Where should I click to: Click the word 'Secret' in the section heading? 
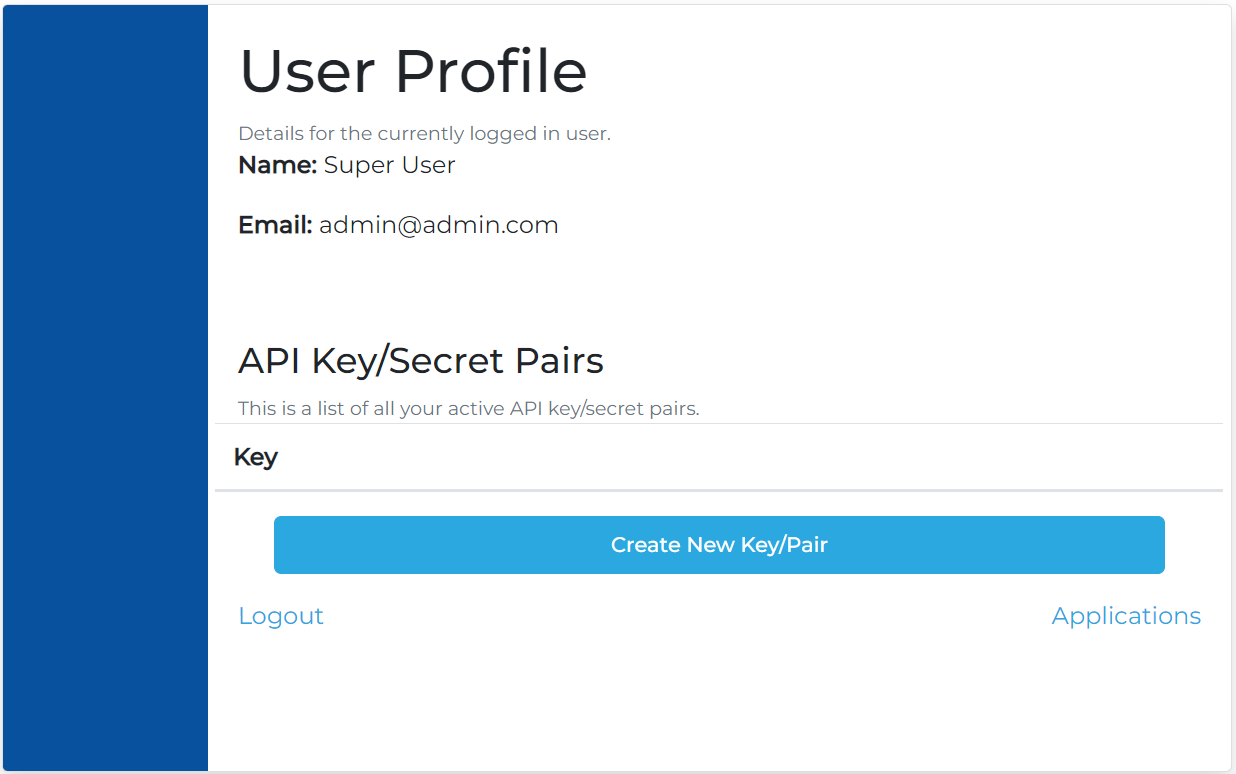(x=447, y=360)
